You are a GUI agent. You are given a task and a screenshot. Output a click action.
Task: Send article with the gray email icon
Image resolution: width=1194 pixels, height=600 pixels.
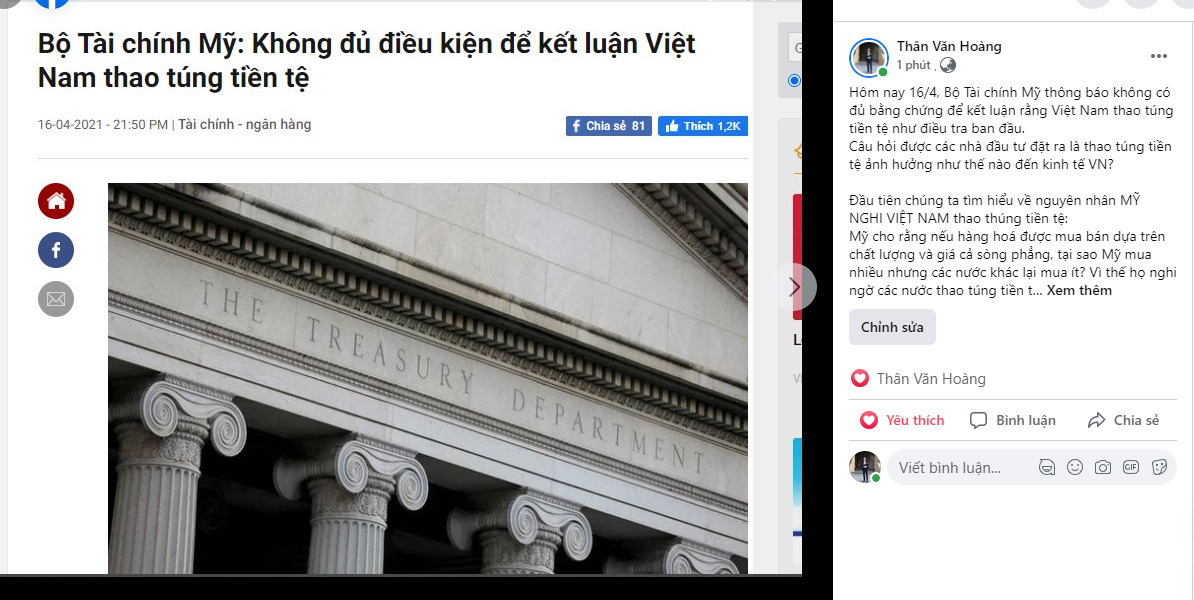tap(56, 299)
